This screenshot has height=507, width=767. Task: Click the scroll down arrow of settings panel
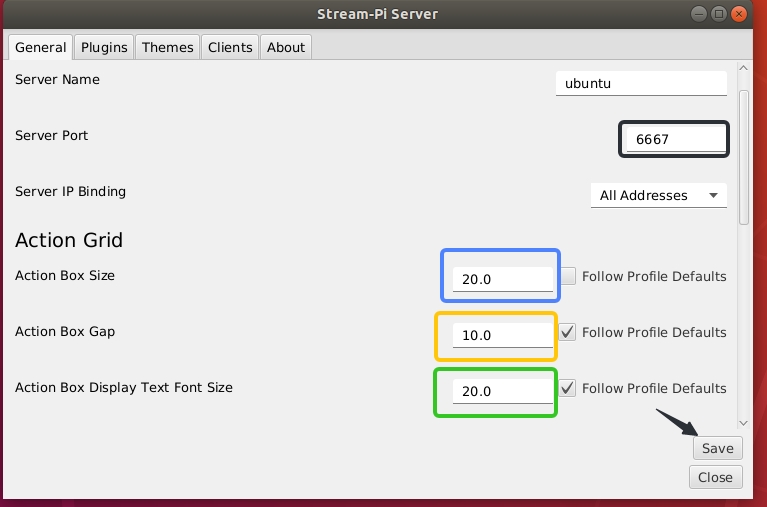tap(744, 423)
